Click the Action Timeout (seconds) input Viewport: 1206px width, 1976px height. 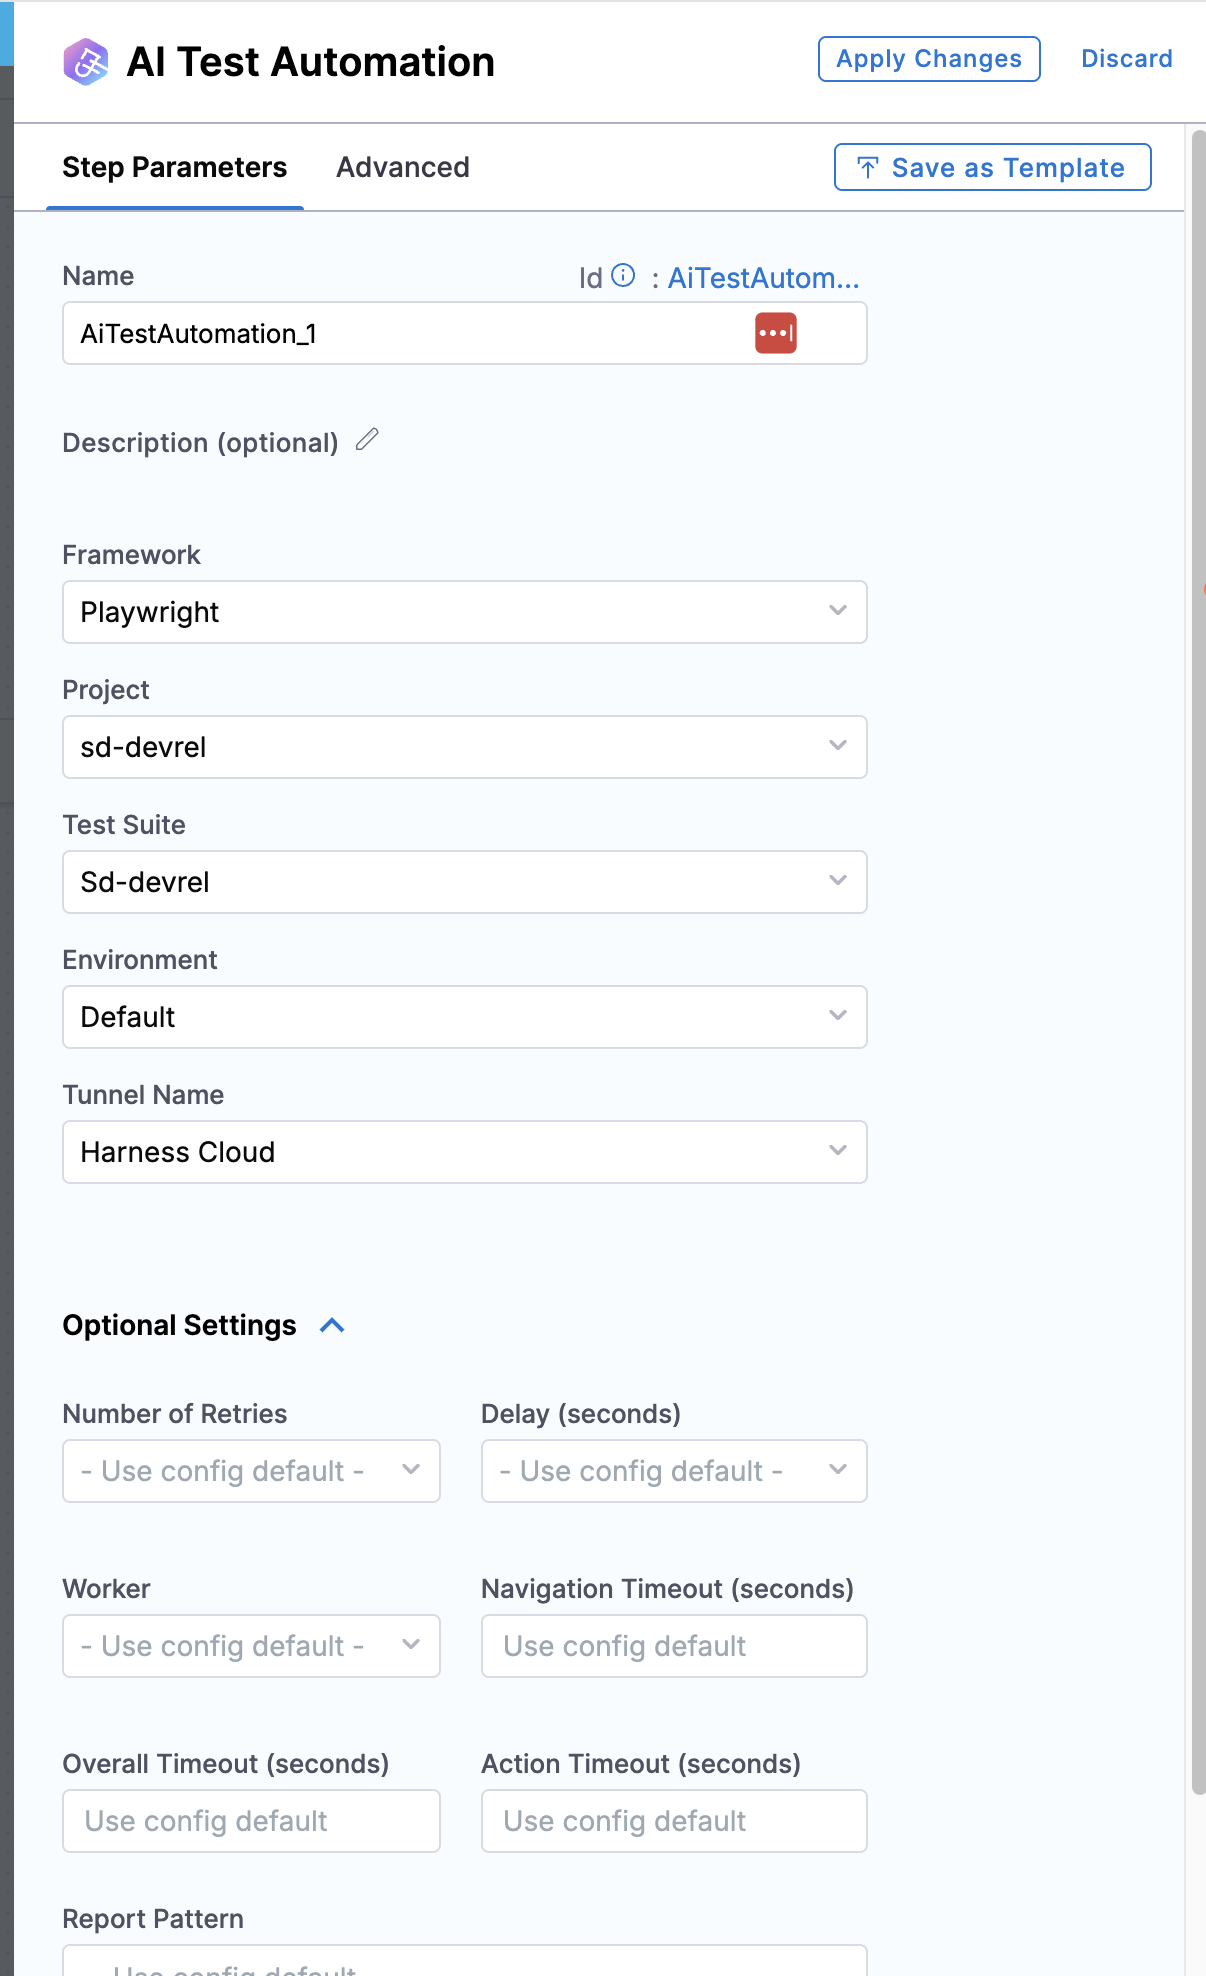[674, 1821]
